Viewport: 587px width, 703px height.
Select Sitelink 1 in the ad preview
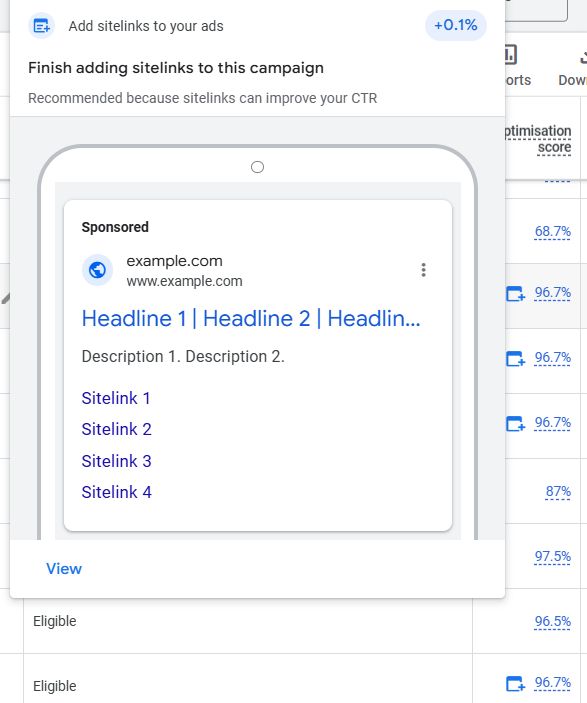point(116,398)
